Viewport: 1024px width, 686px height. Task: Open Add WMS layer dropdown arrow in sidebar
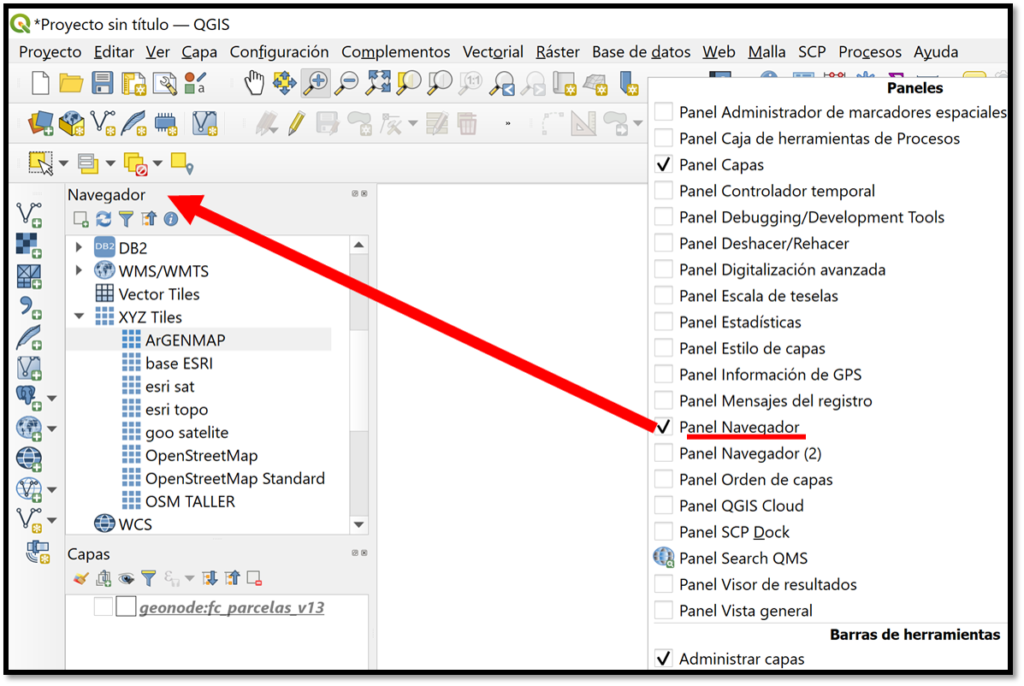click(x=52, y=429)
